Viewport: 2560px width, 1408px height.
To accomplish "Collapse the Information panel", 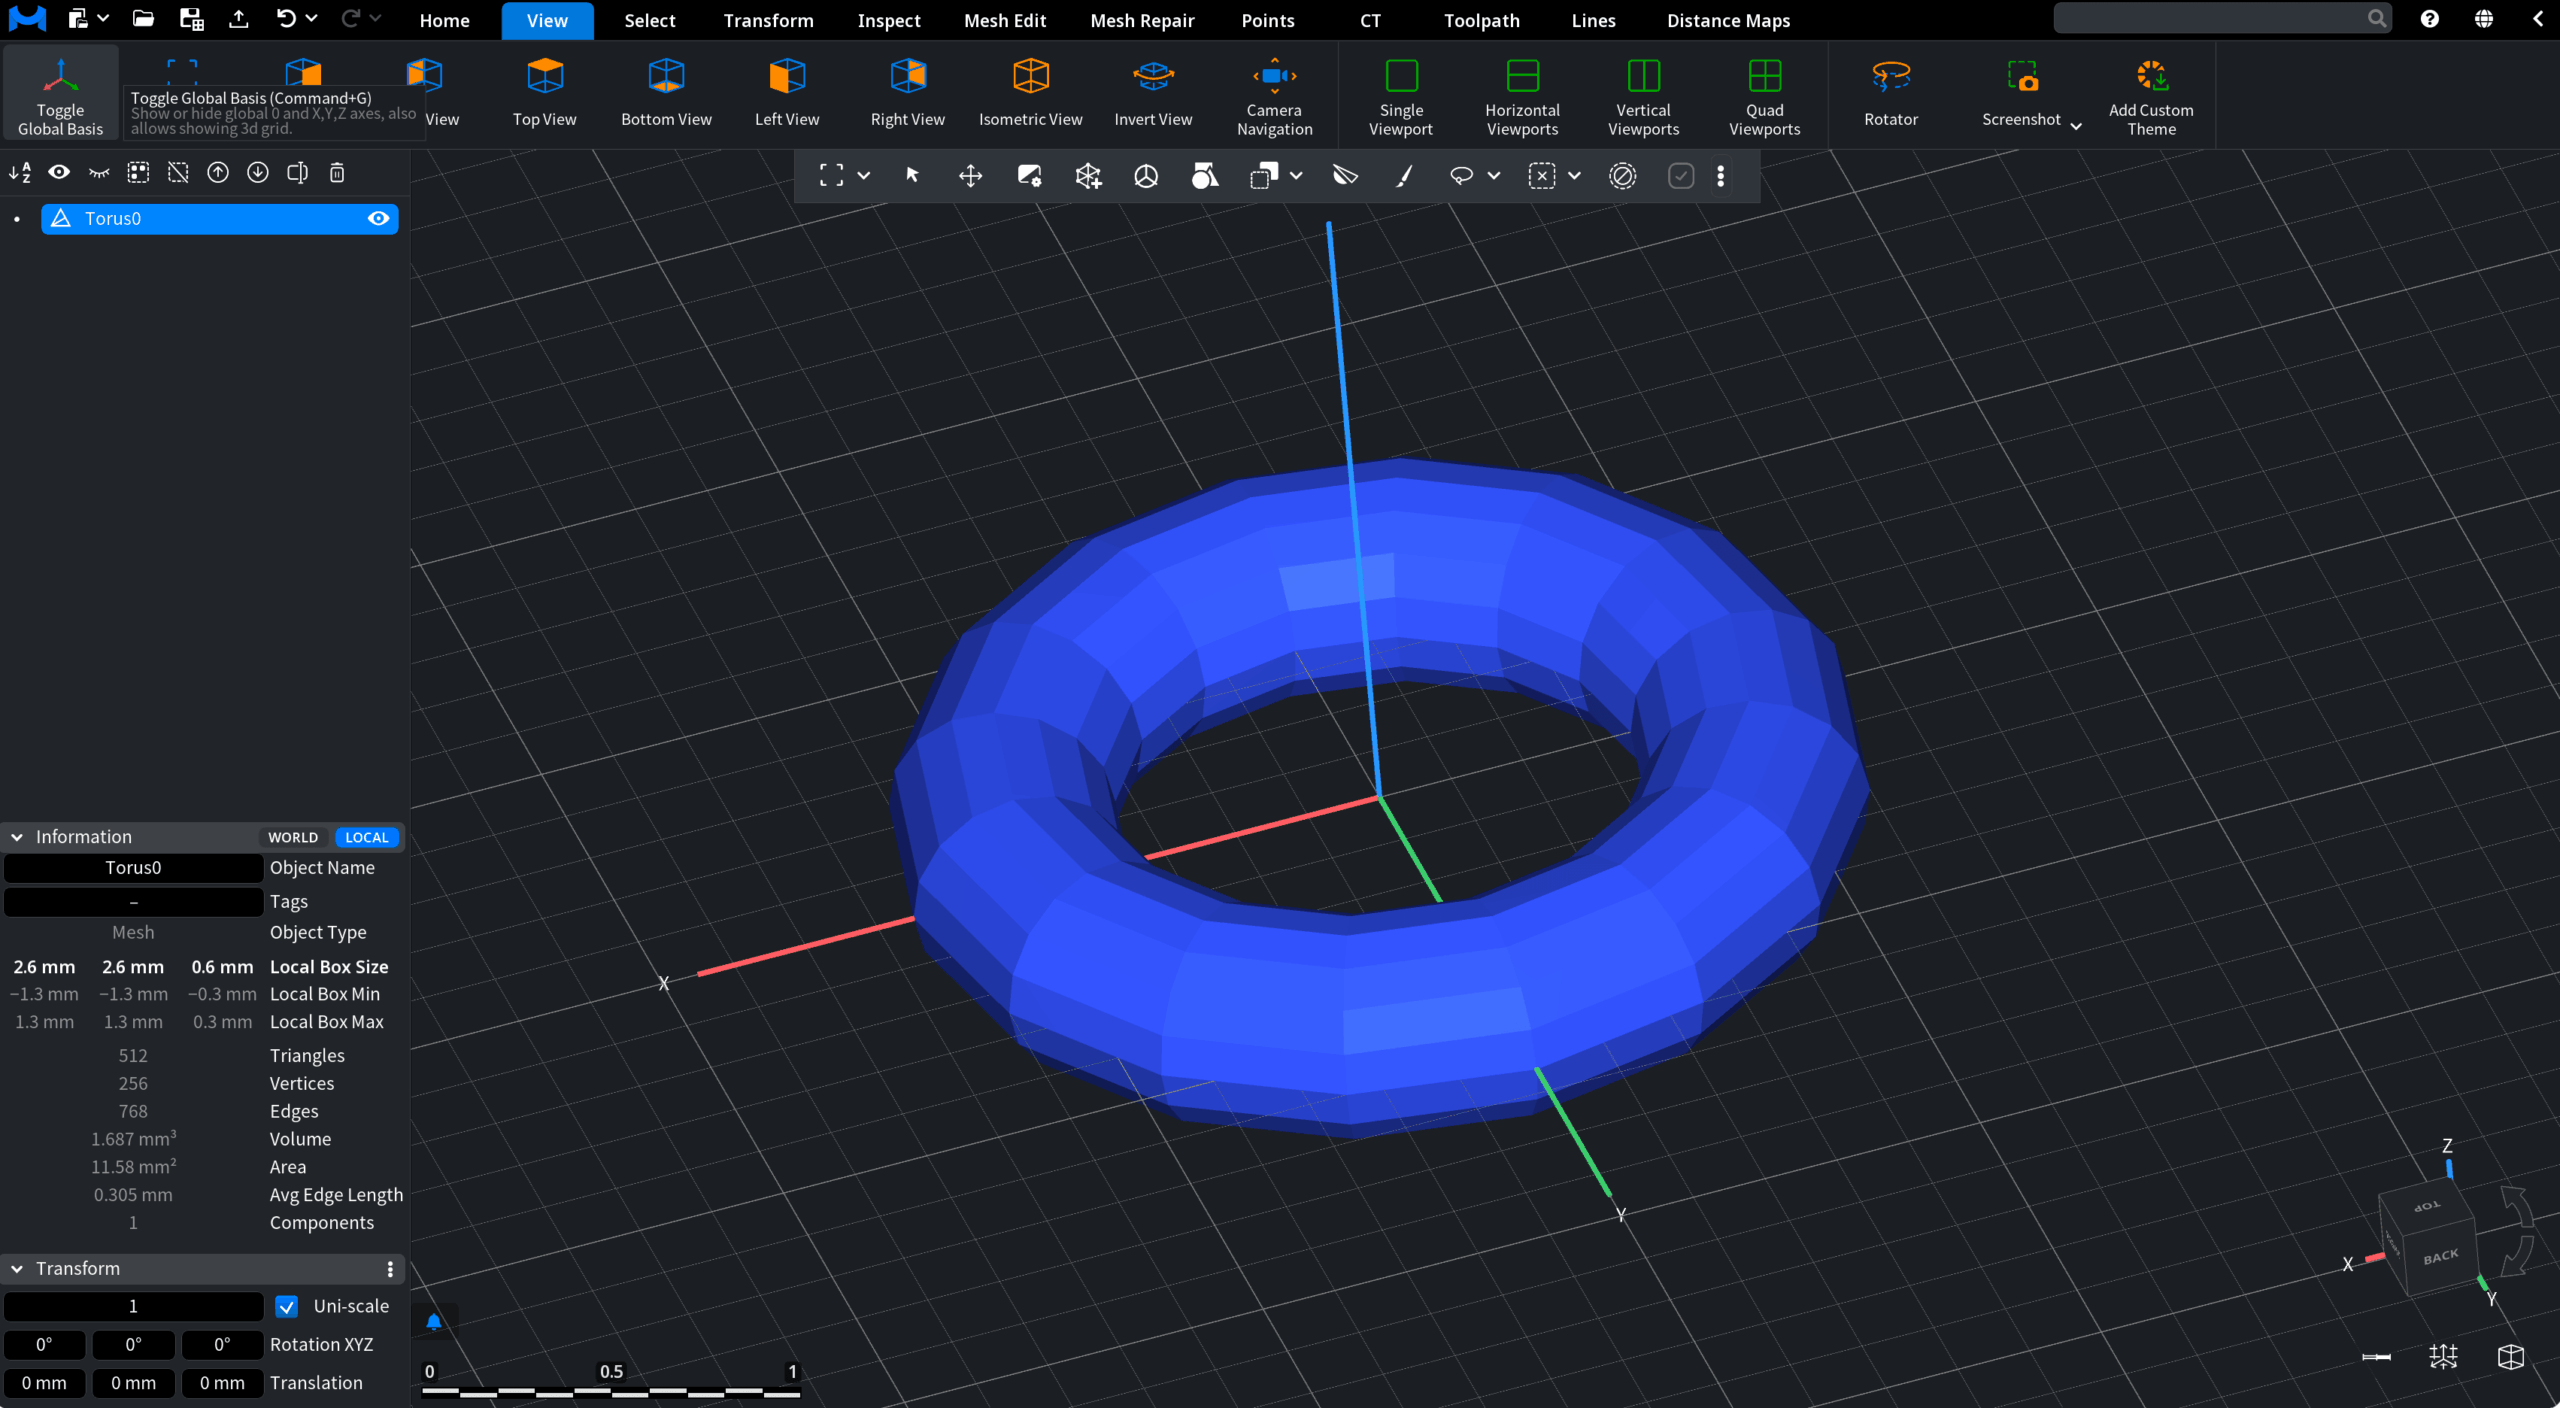I will click(17, 837).
